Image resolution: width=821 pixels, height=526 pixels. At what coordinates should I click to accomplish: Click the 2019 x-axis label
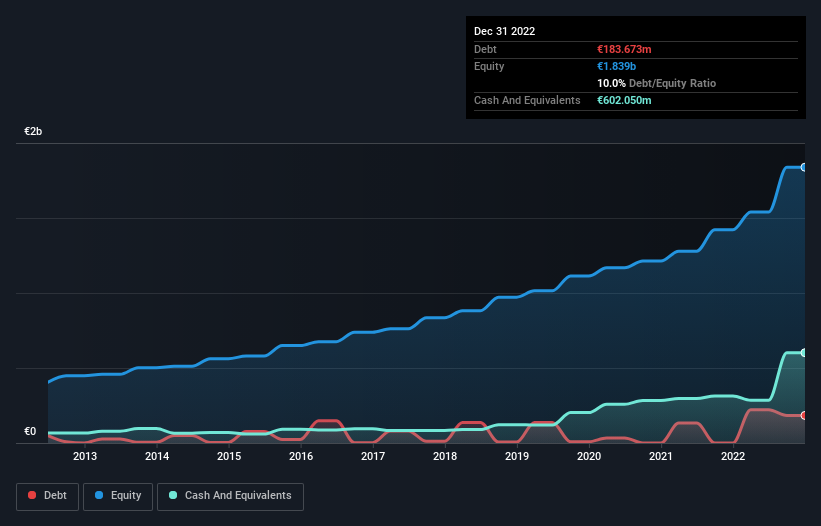coord(517,456)
